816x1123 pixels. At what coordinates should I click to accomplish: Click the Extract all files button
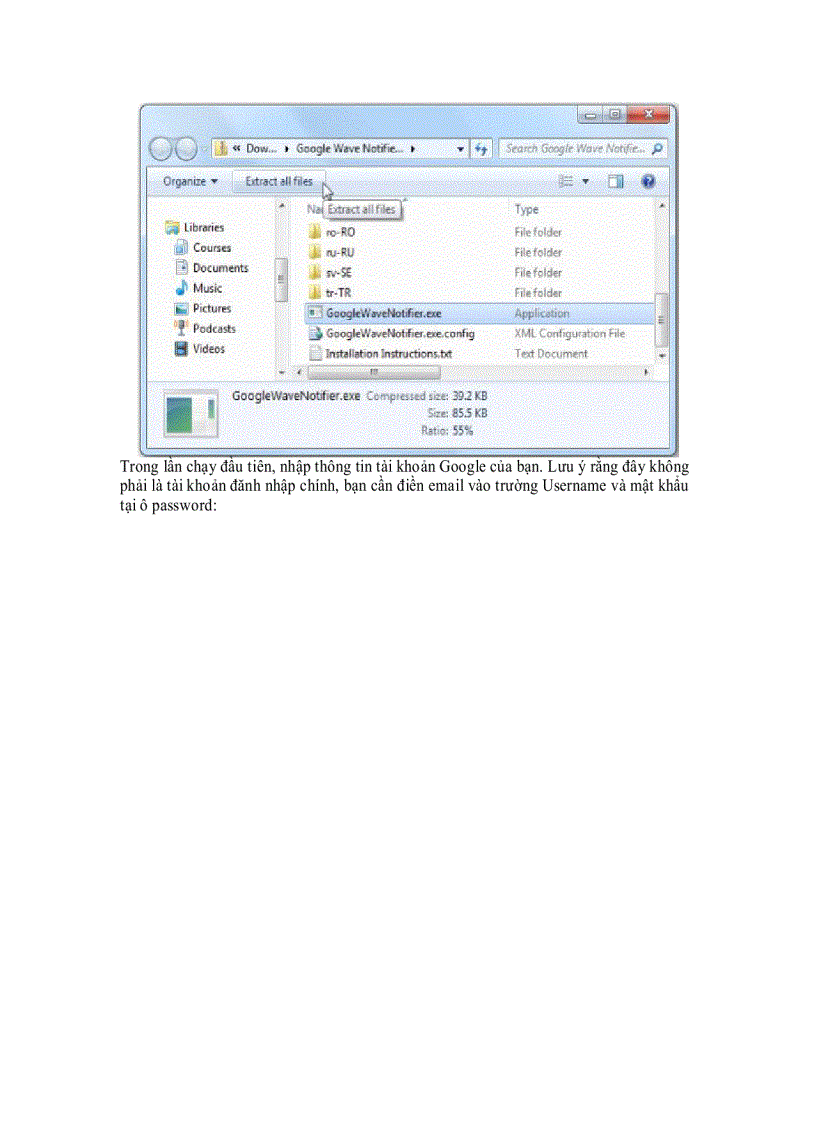pyautogui.click(x=278, y=181)
